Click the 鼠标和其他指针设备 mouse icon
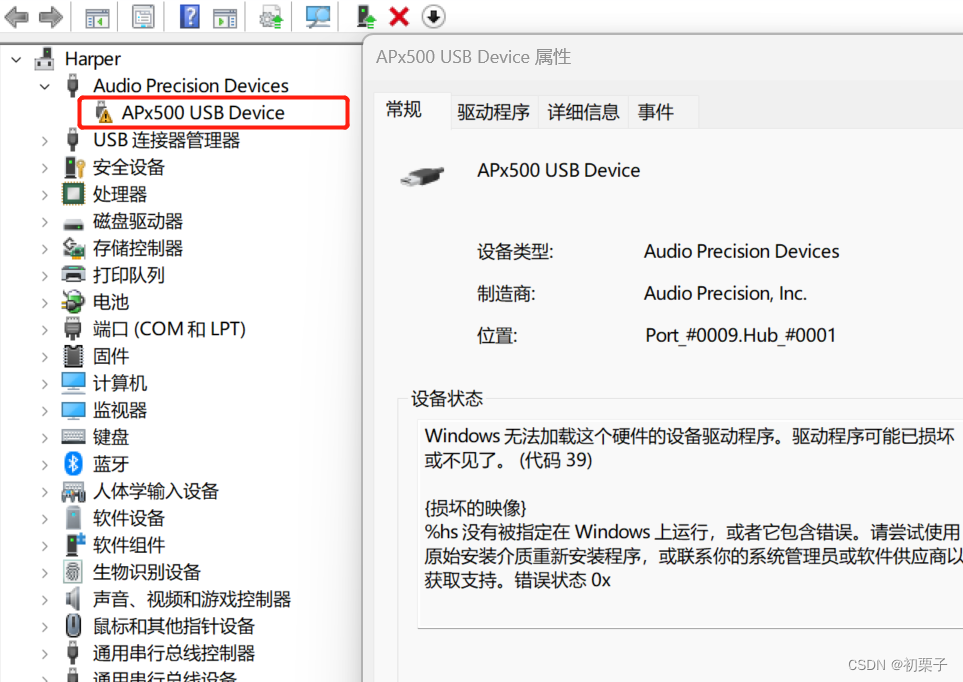This screenshot has width=963, height=682. click(73, 626)
